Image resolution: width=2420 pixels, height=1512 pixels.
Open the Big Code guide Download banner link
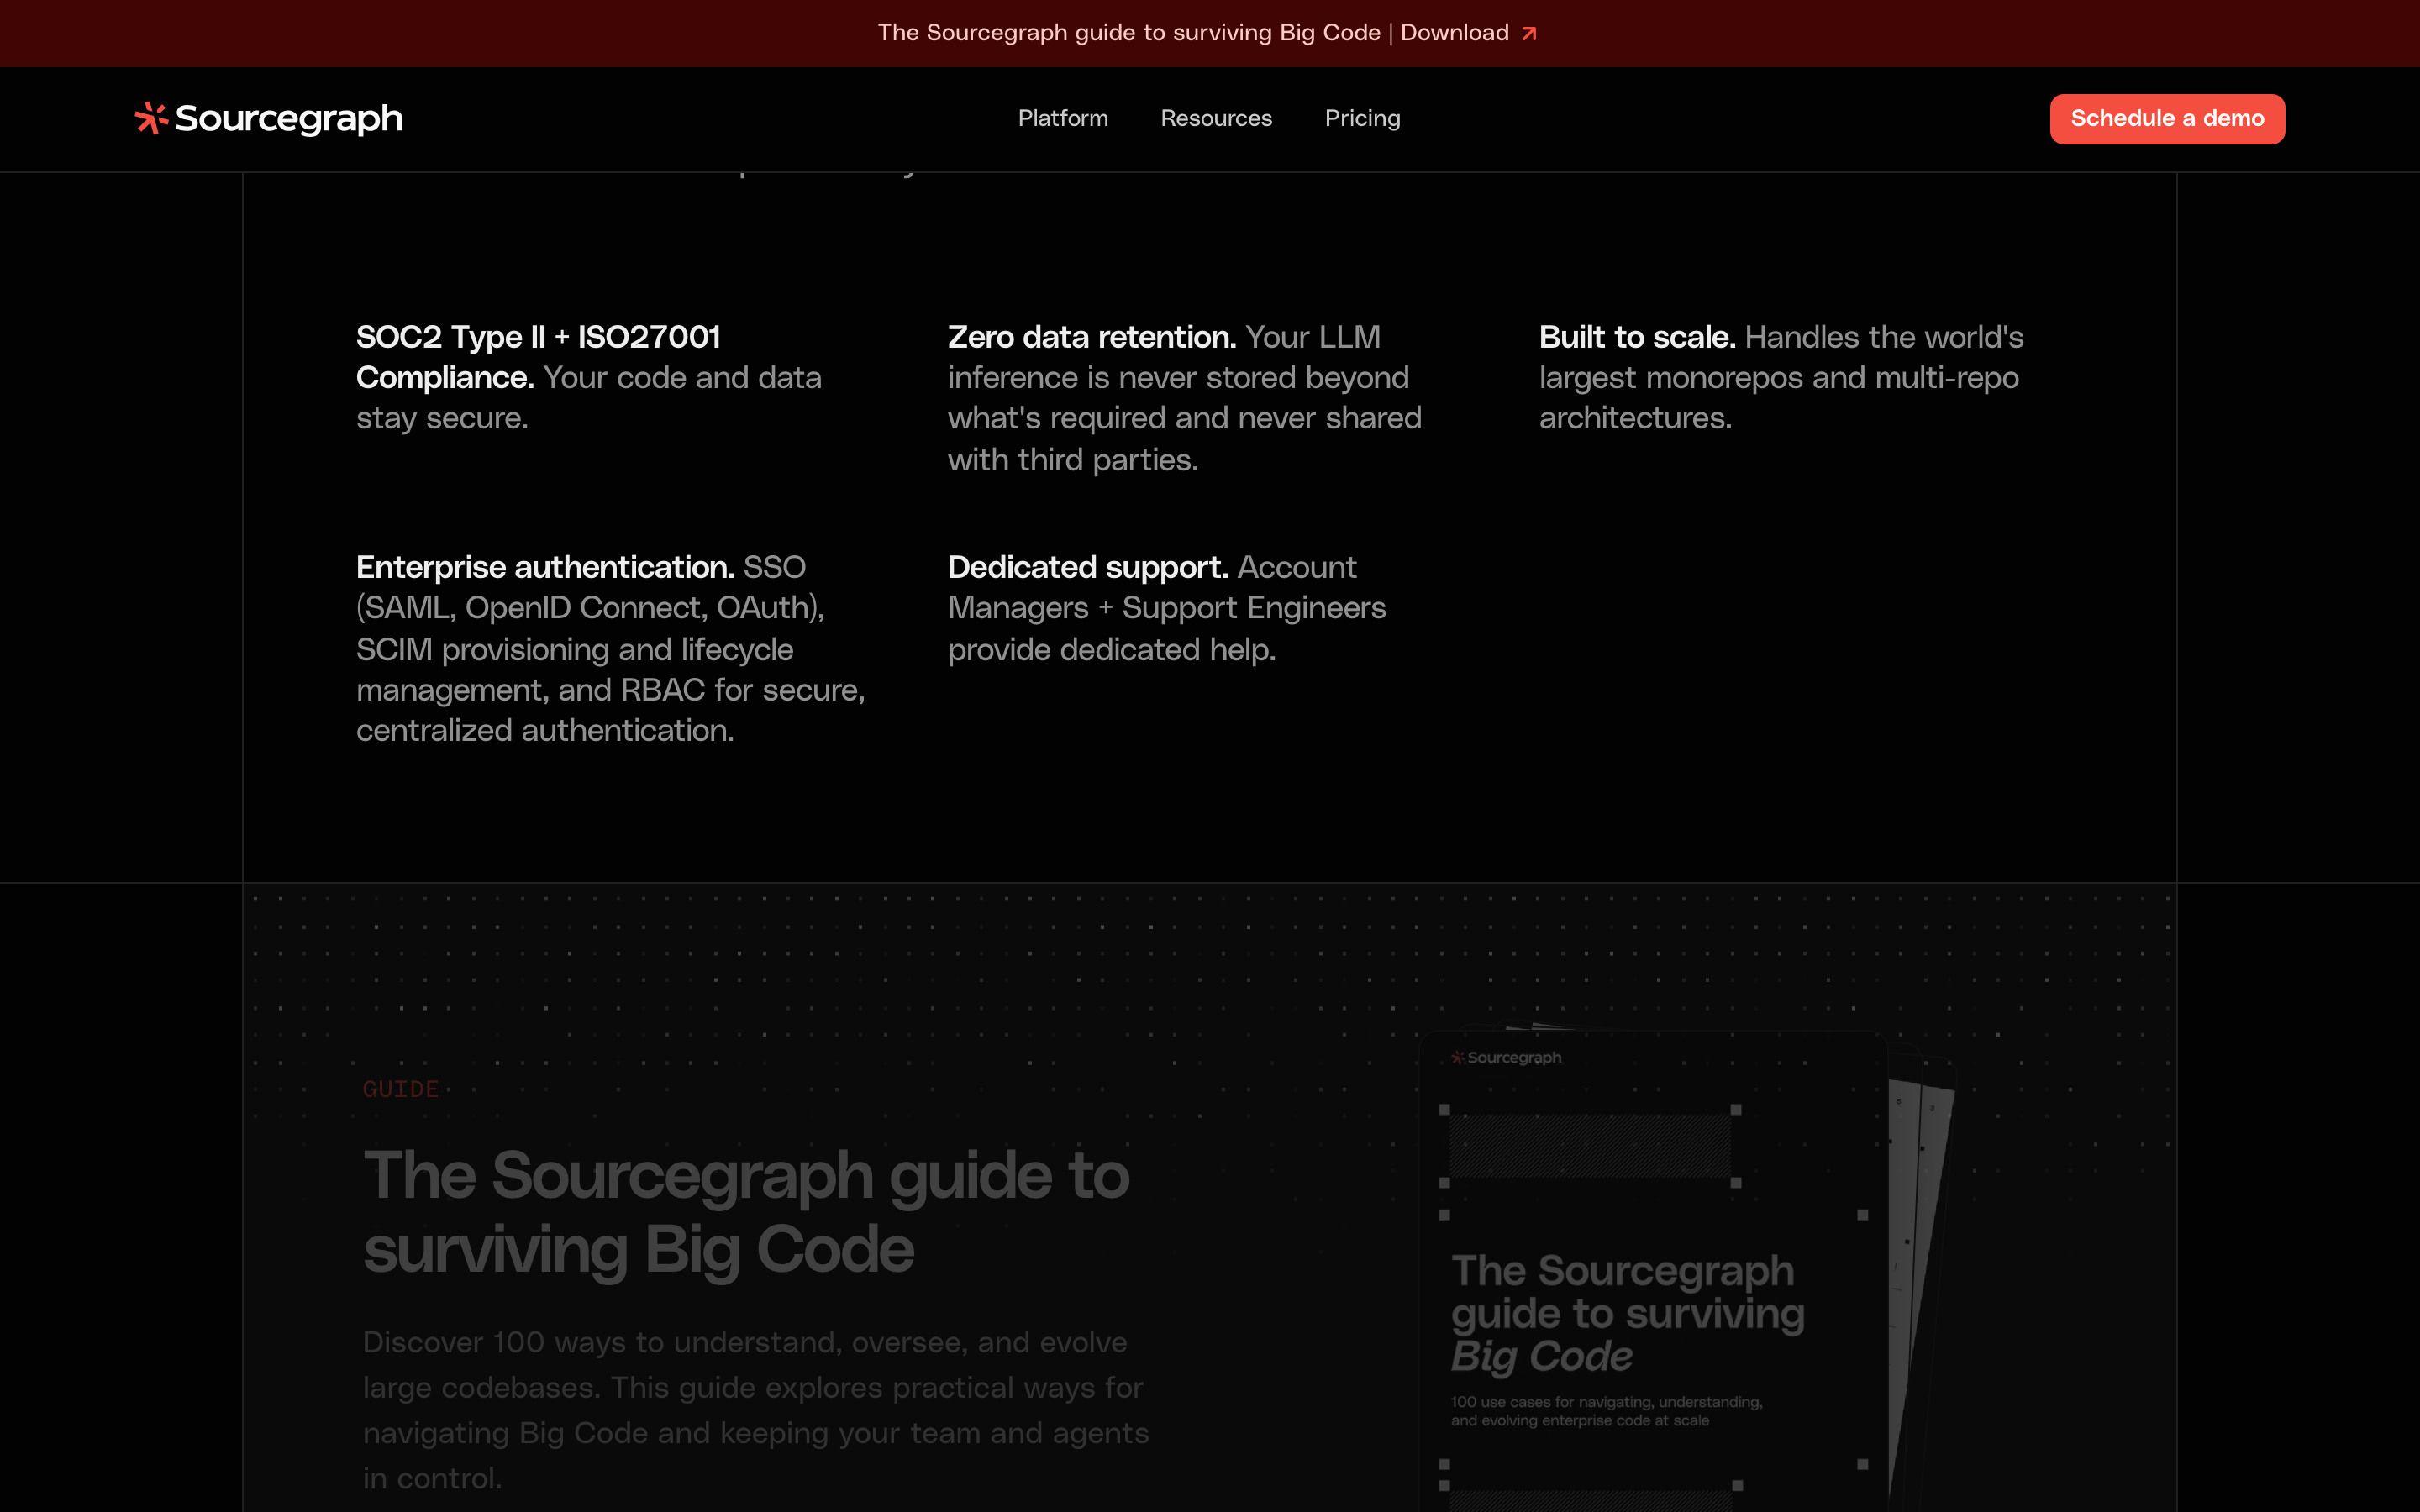click(1208, 33)
